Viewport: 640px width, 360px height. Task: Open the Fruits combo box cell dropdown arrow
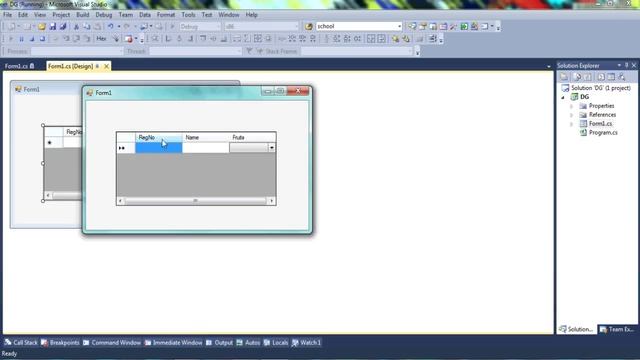[x=271, y=148]
